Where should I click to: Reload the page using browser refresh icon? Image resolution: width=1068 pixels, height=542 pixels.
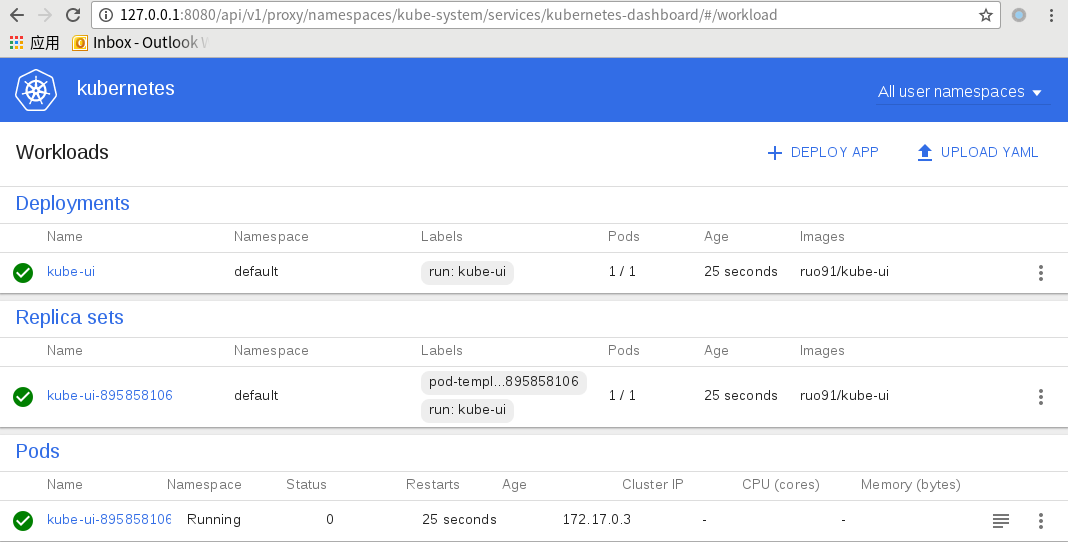click(x=73, y=15)
